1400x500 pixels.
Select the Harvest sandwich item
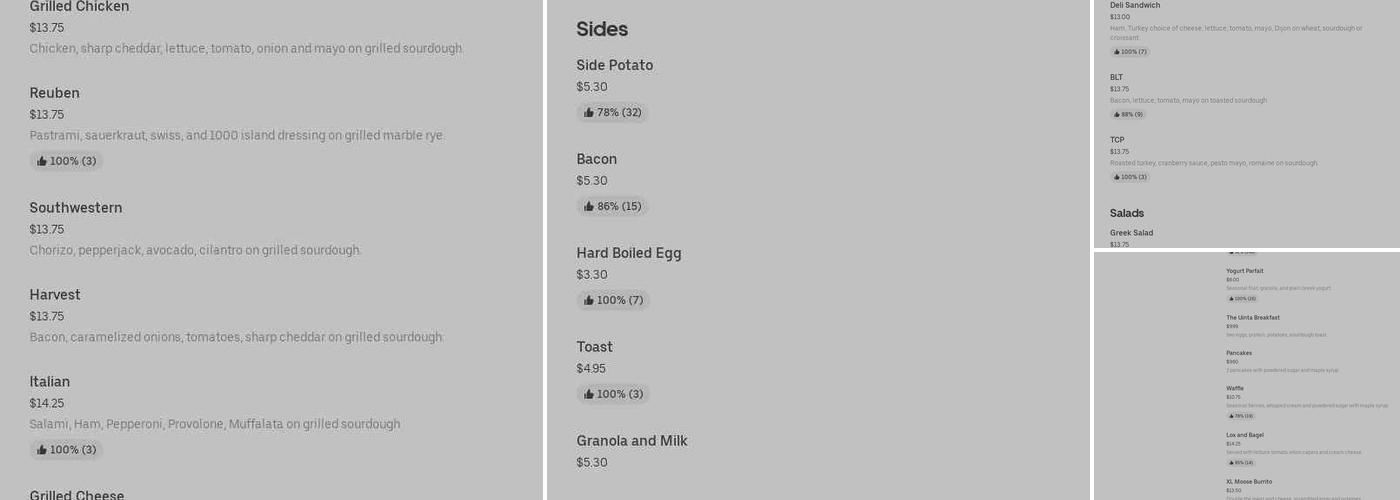coord(55,295)
